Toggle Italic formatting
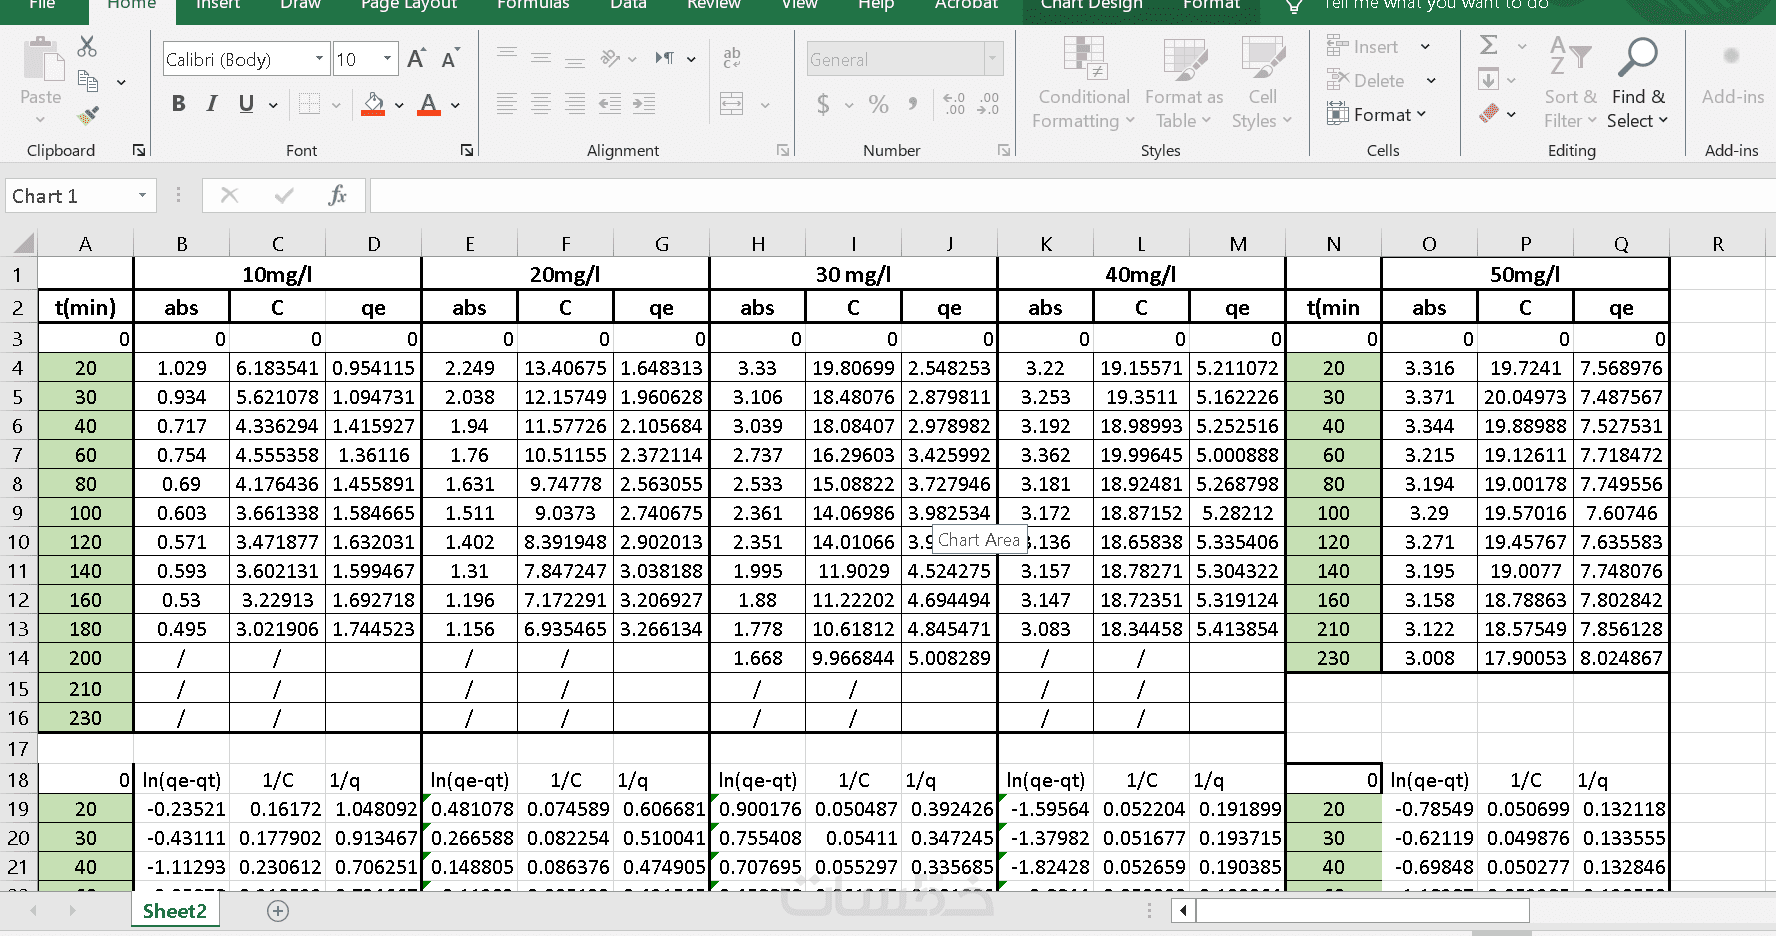 pyautogui.click(x=212, y=104)
